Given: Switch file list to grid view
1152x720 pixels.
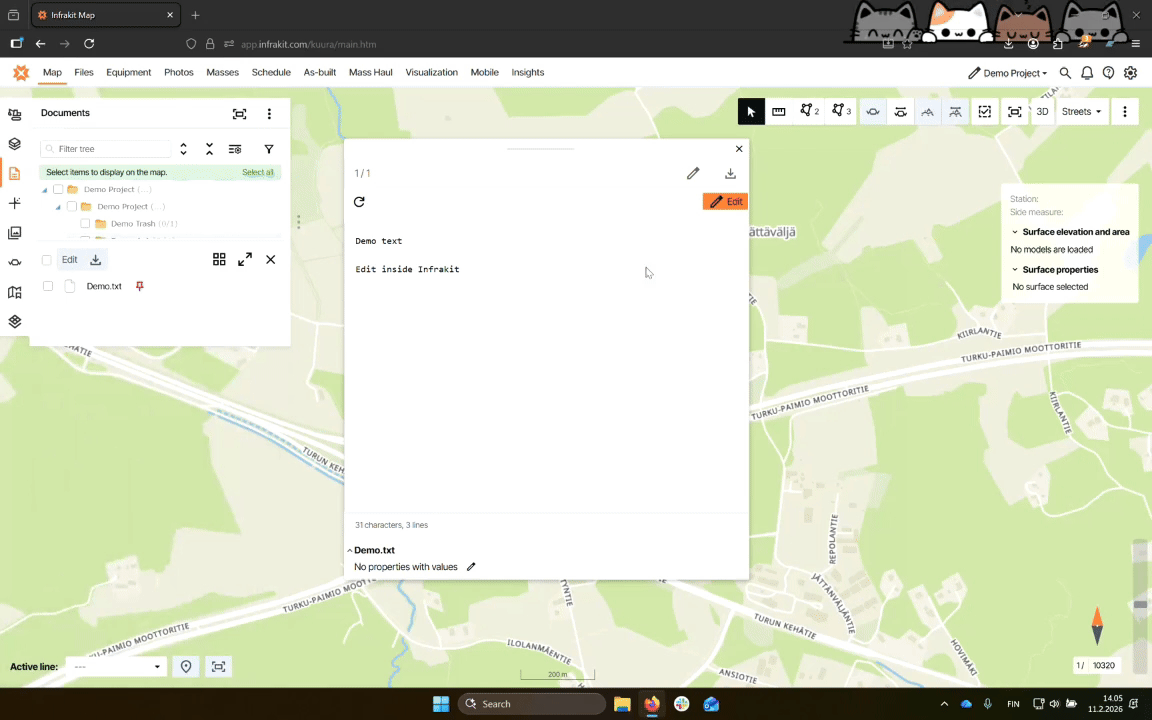Looking at the screenshot, I should tap(219, 260).
